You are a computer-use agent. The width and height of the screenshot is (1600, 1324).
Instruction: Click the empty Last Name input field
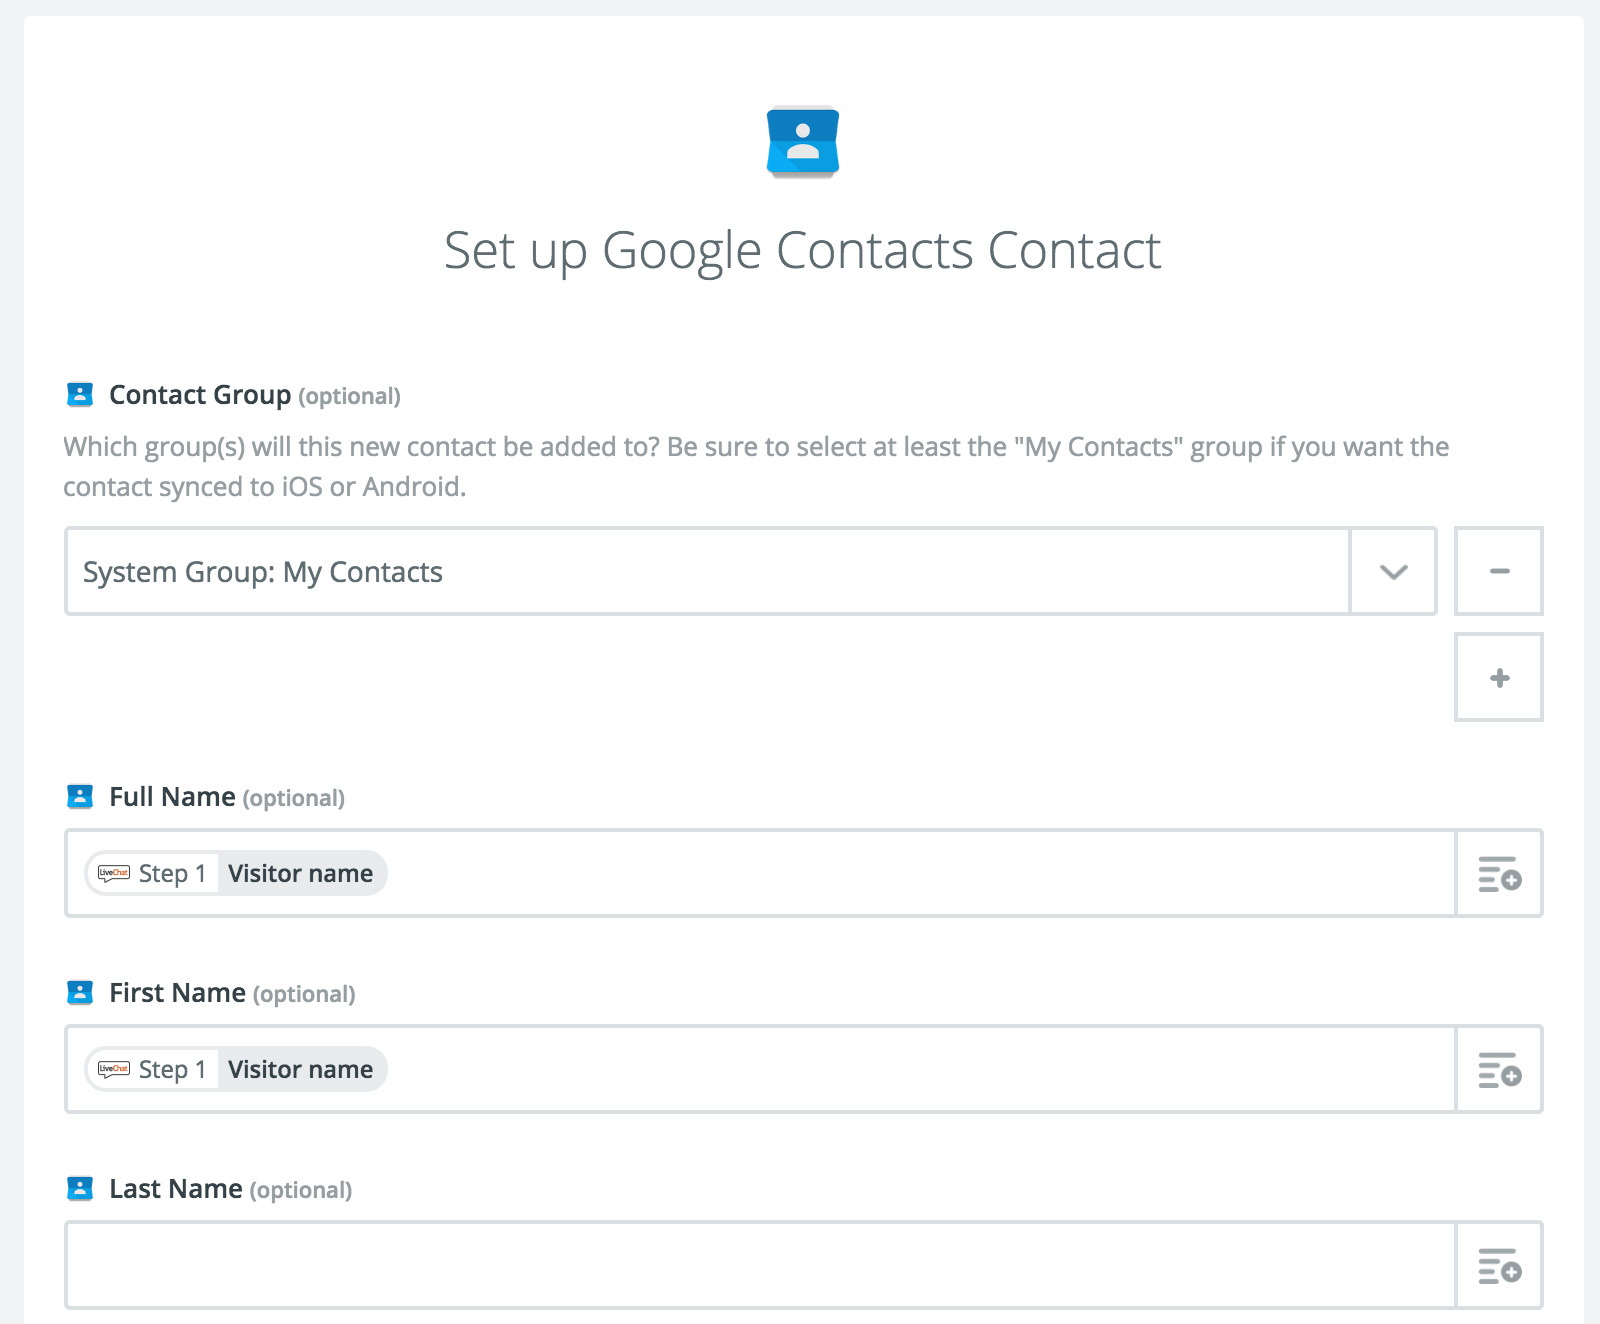(760, 1265)
